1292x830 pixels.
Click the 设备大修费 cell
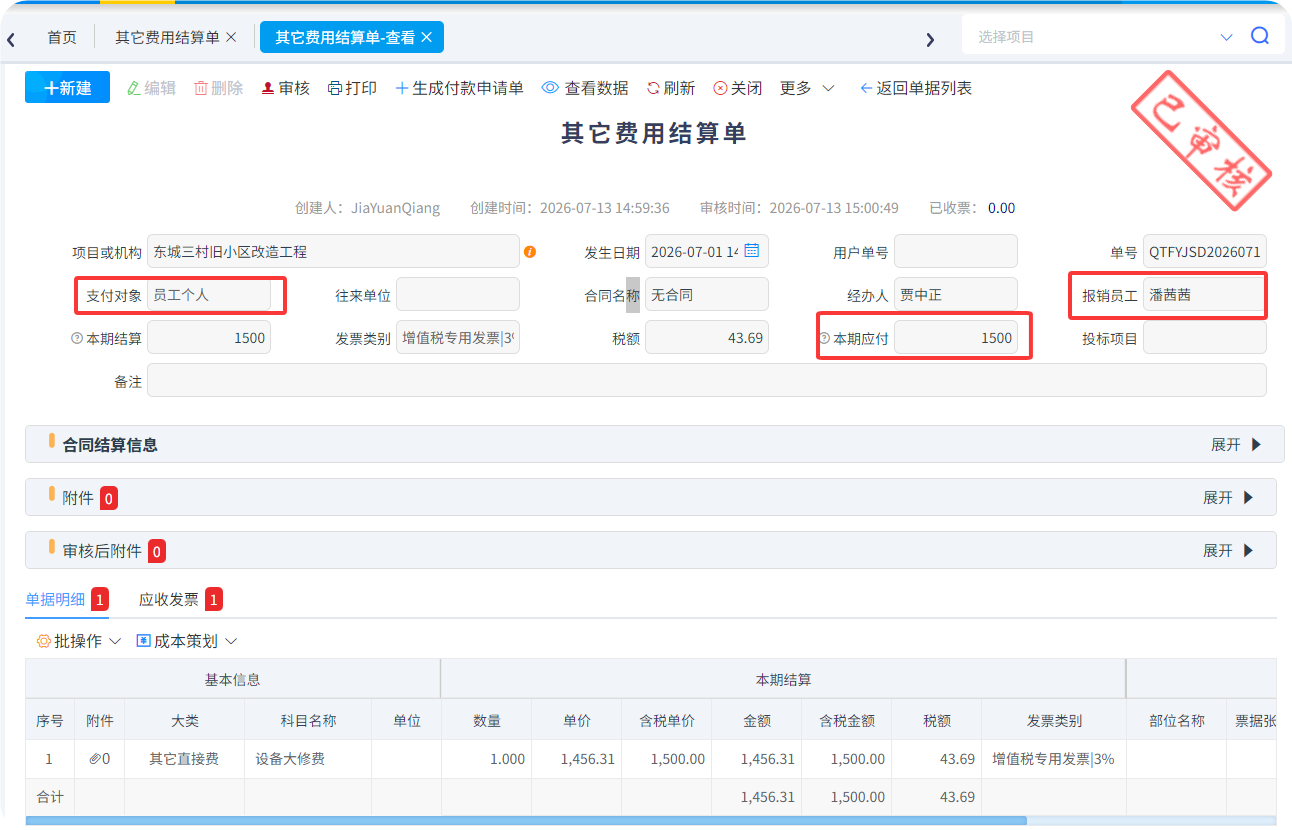(308, 759)
